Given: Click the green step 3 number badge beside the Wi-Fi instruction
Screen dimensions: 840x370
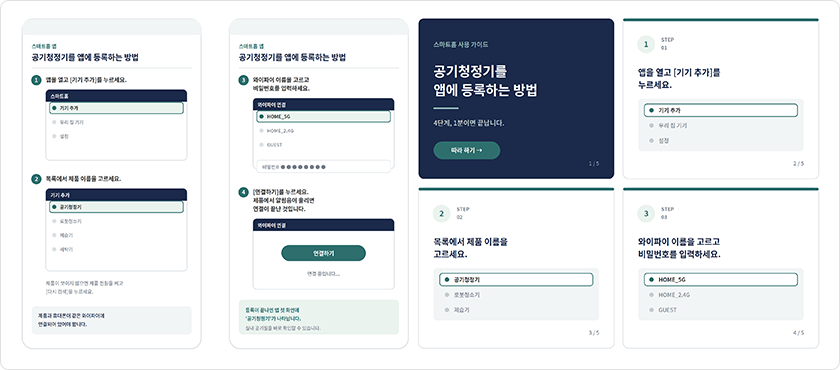Looking at the screenshot, I should (243, 80).
